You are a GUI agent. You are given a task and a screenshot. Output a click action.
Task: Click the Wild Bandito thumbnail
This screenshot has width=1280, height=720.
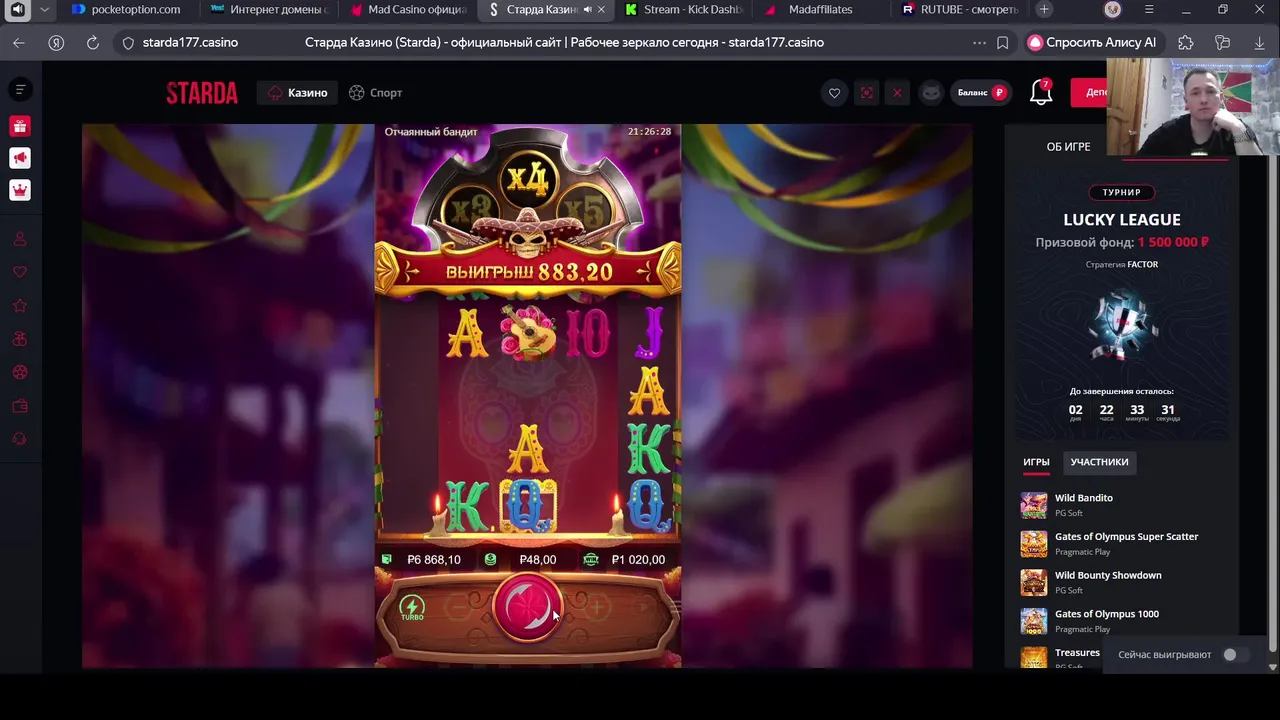pyautogui.click(x=1034, y=505)
